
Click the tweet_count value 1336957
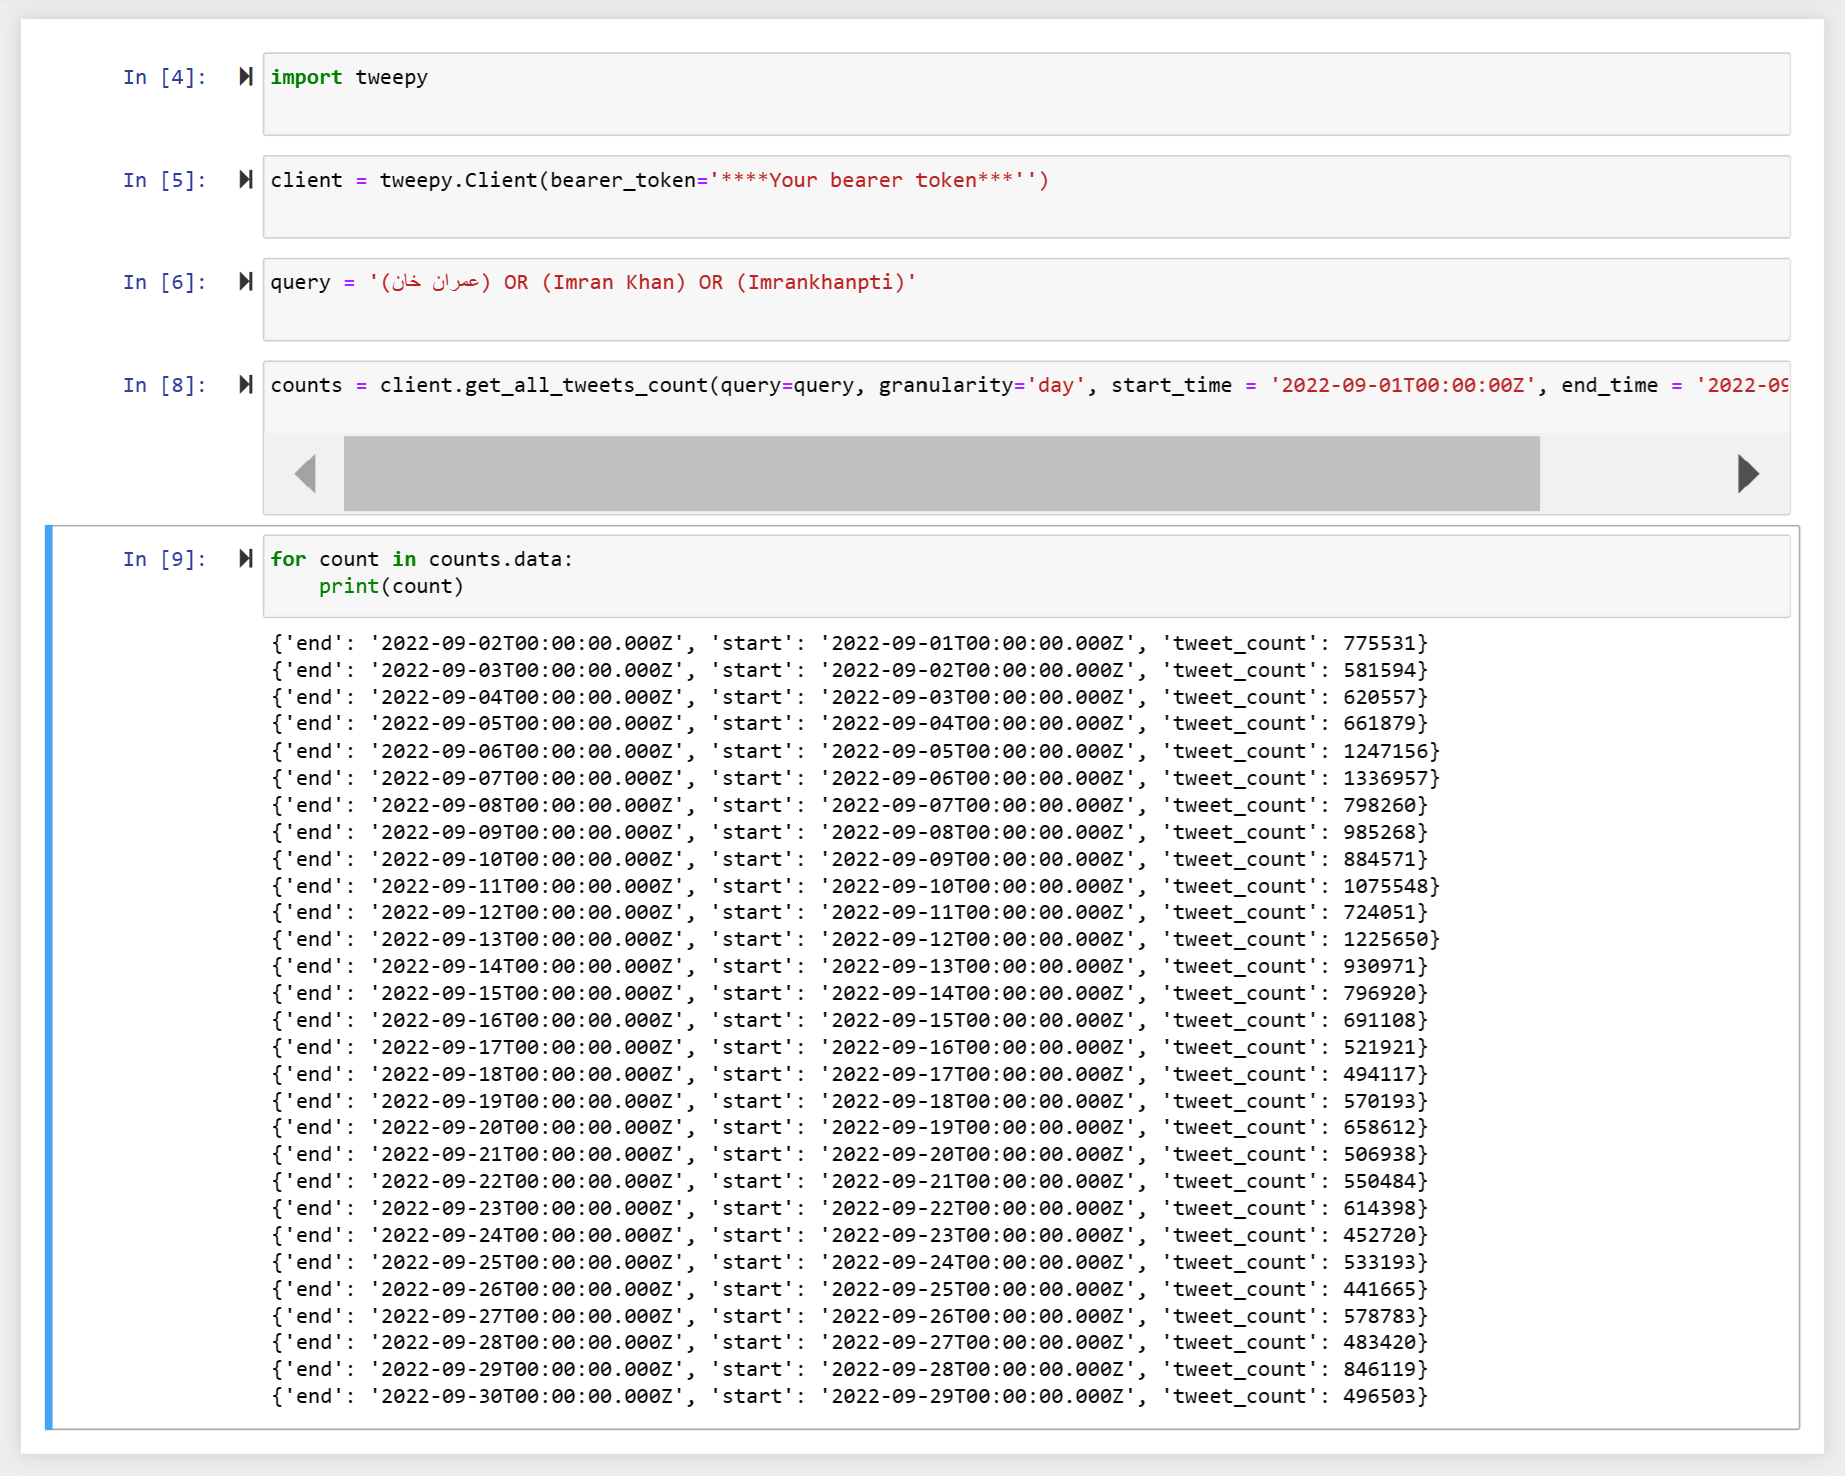[x=1385, y=778]
